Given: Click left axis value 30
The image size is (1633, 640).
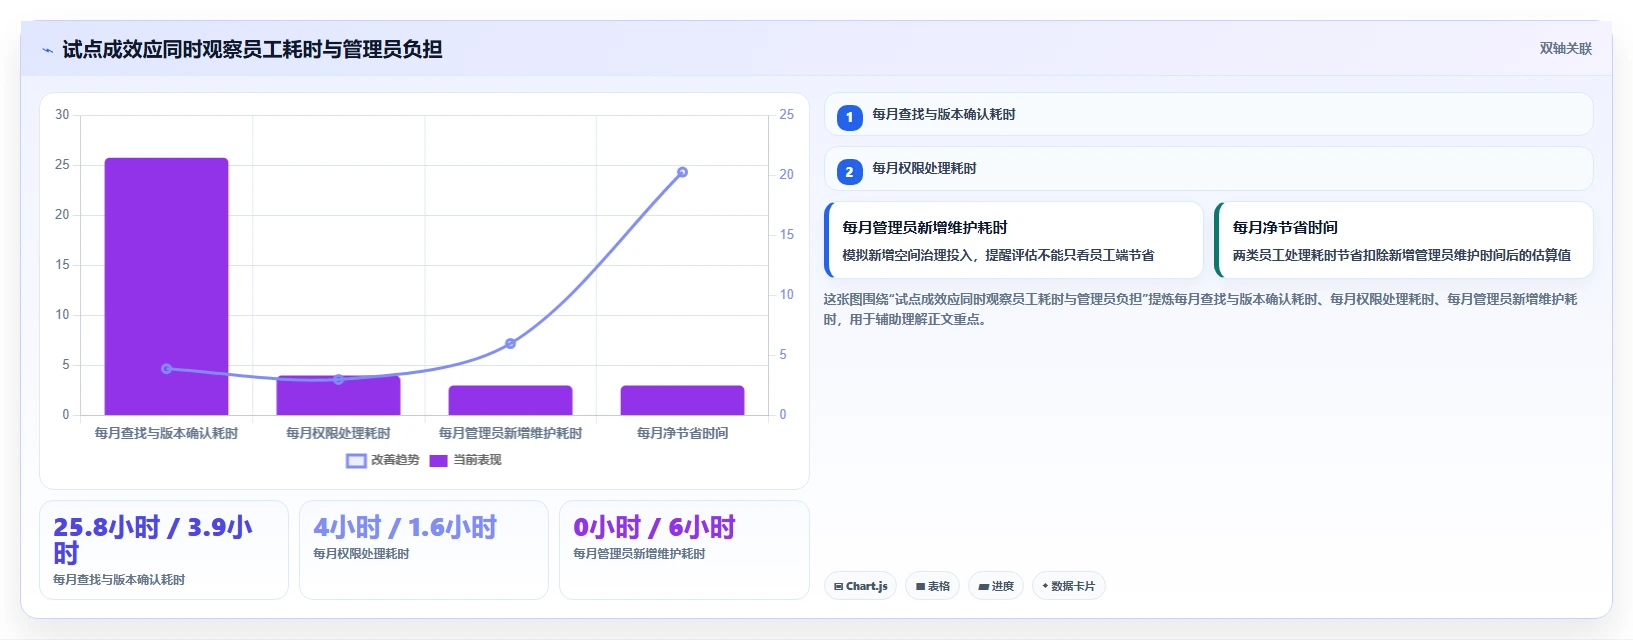Looking at the screenshot, I should pyautogui.click(x=62, y=115).
